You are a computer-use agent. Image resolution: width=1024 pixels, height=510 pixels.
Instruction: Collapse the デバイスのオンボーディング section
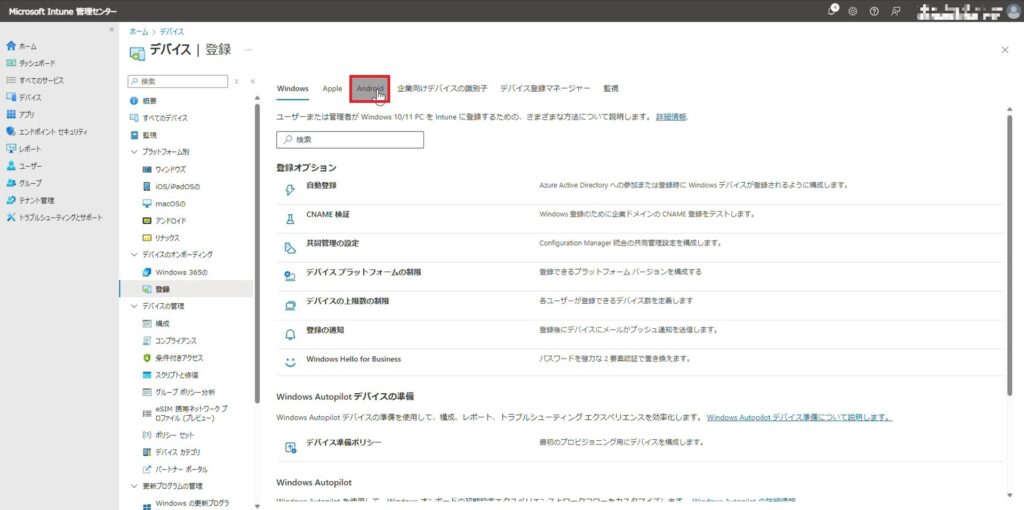pos(135,255)
